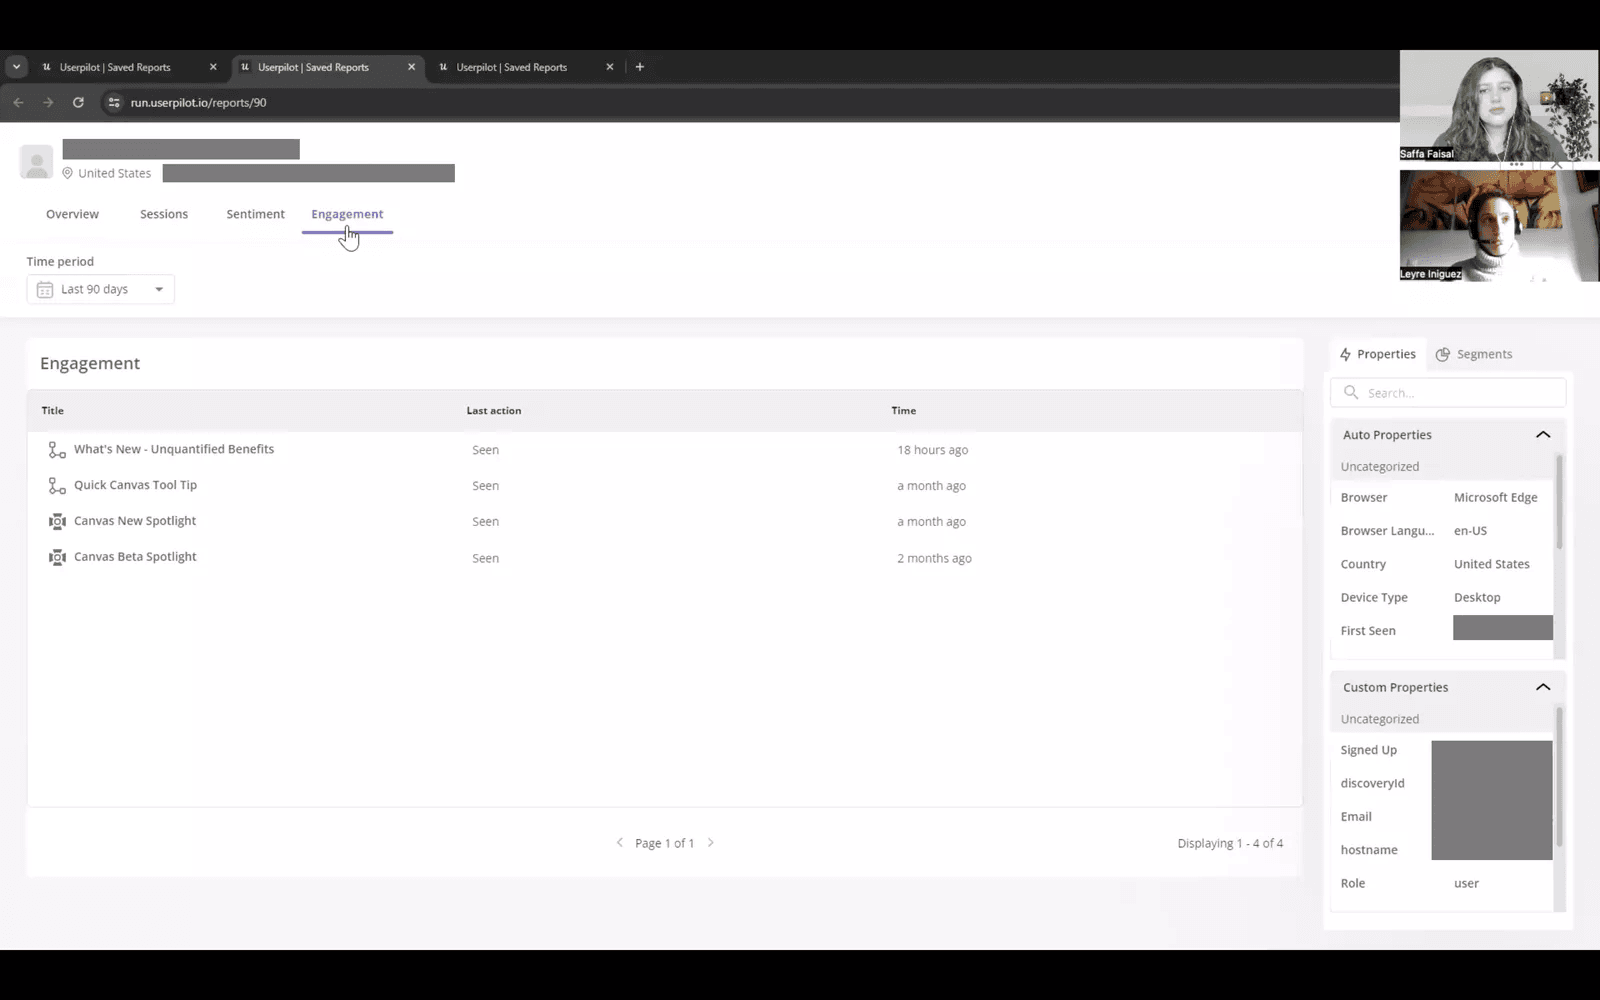Click the flow icon beside What's New - Unquantified Benefits

57,449
